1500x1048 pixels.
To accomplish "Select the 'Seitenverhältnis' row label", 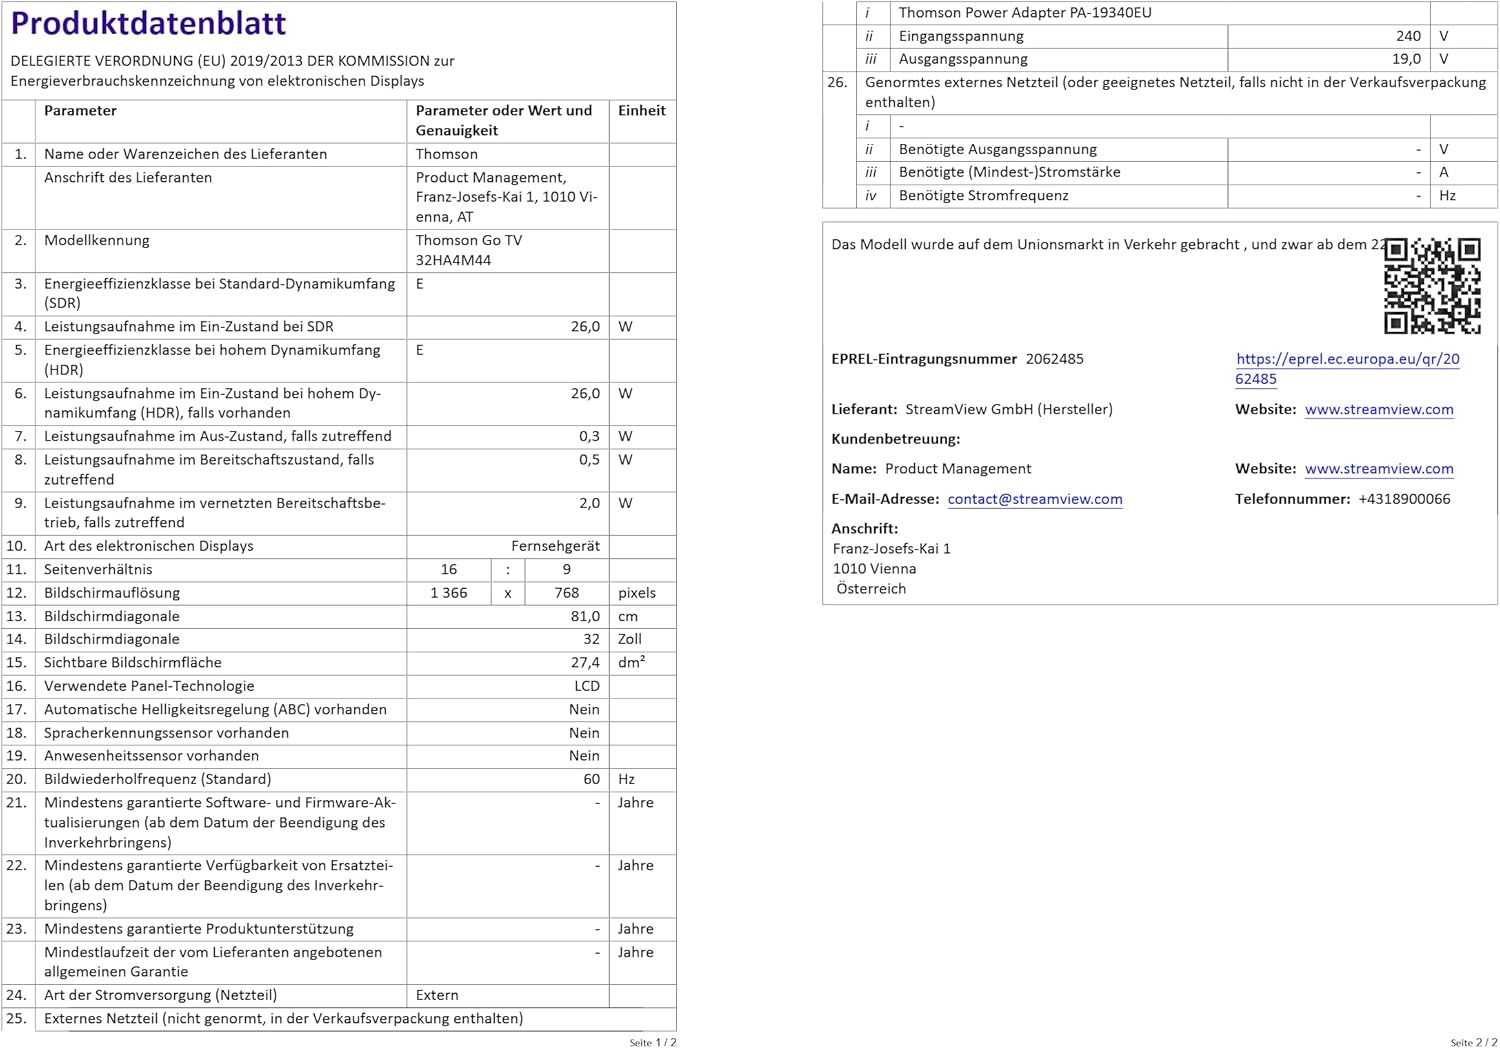I will point(98,569).
